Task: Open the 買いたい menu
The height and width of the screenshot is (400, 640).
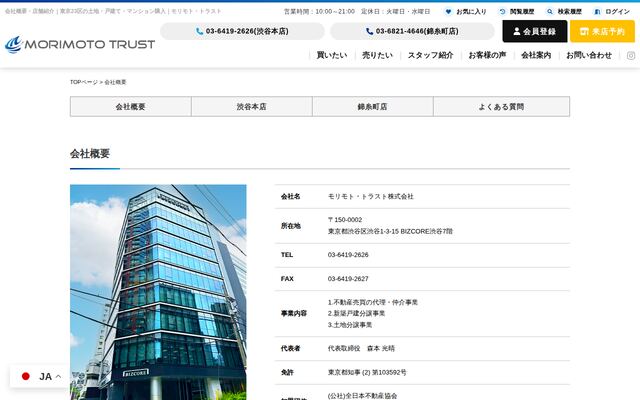Action: coord(332,55)
